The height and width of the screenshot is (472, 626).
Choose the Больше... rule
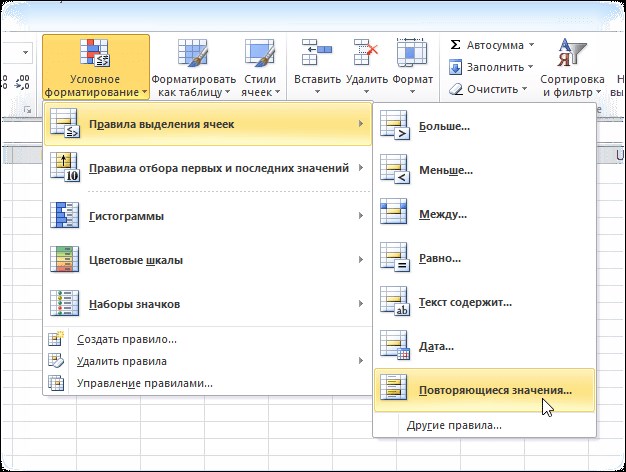point(484,126)
